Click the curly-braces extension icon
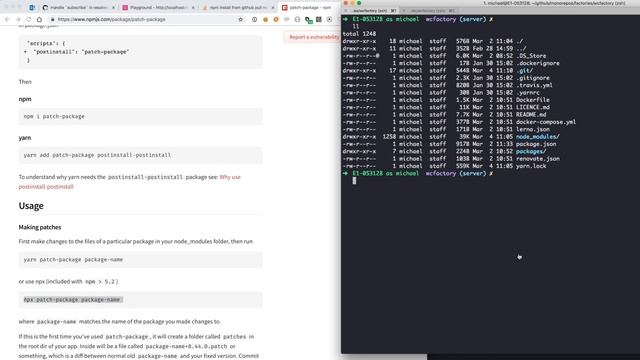 pyautogui.click(x=297, y=19)
